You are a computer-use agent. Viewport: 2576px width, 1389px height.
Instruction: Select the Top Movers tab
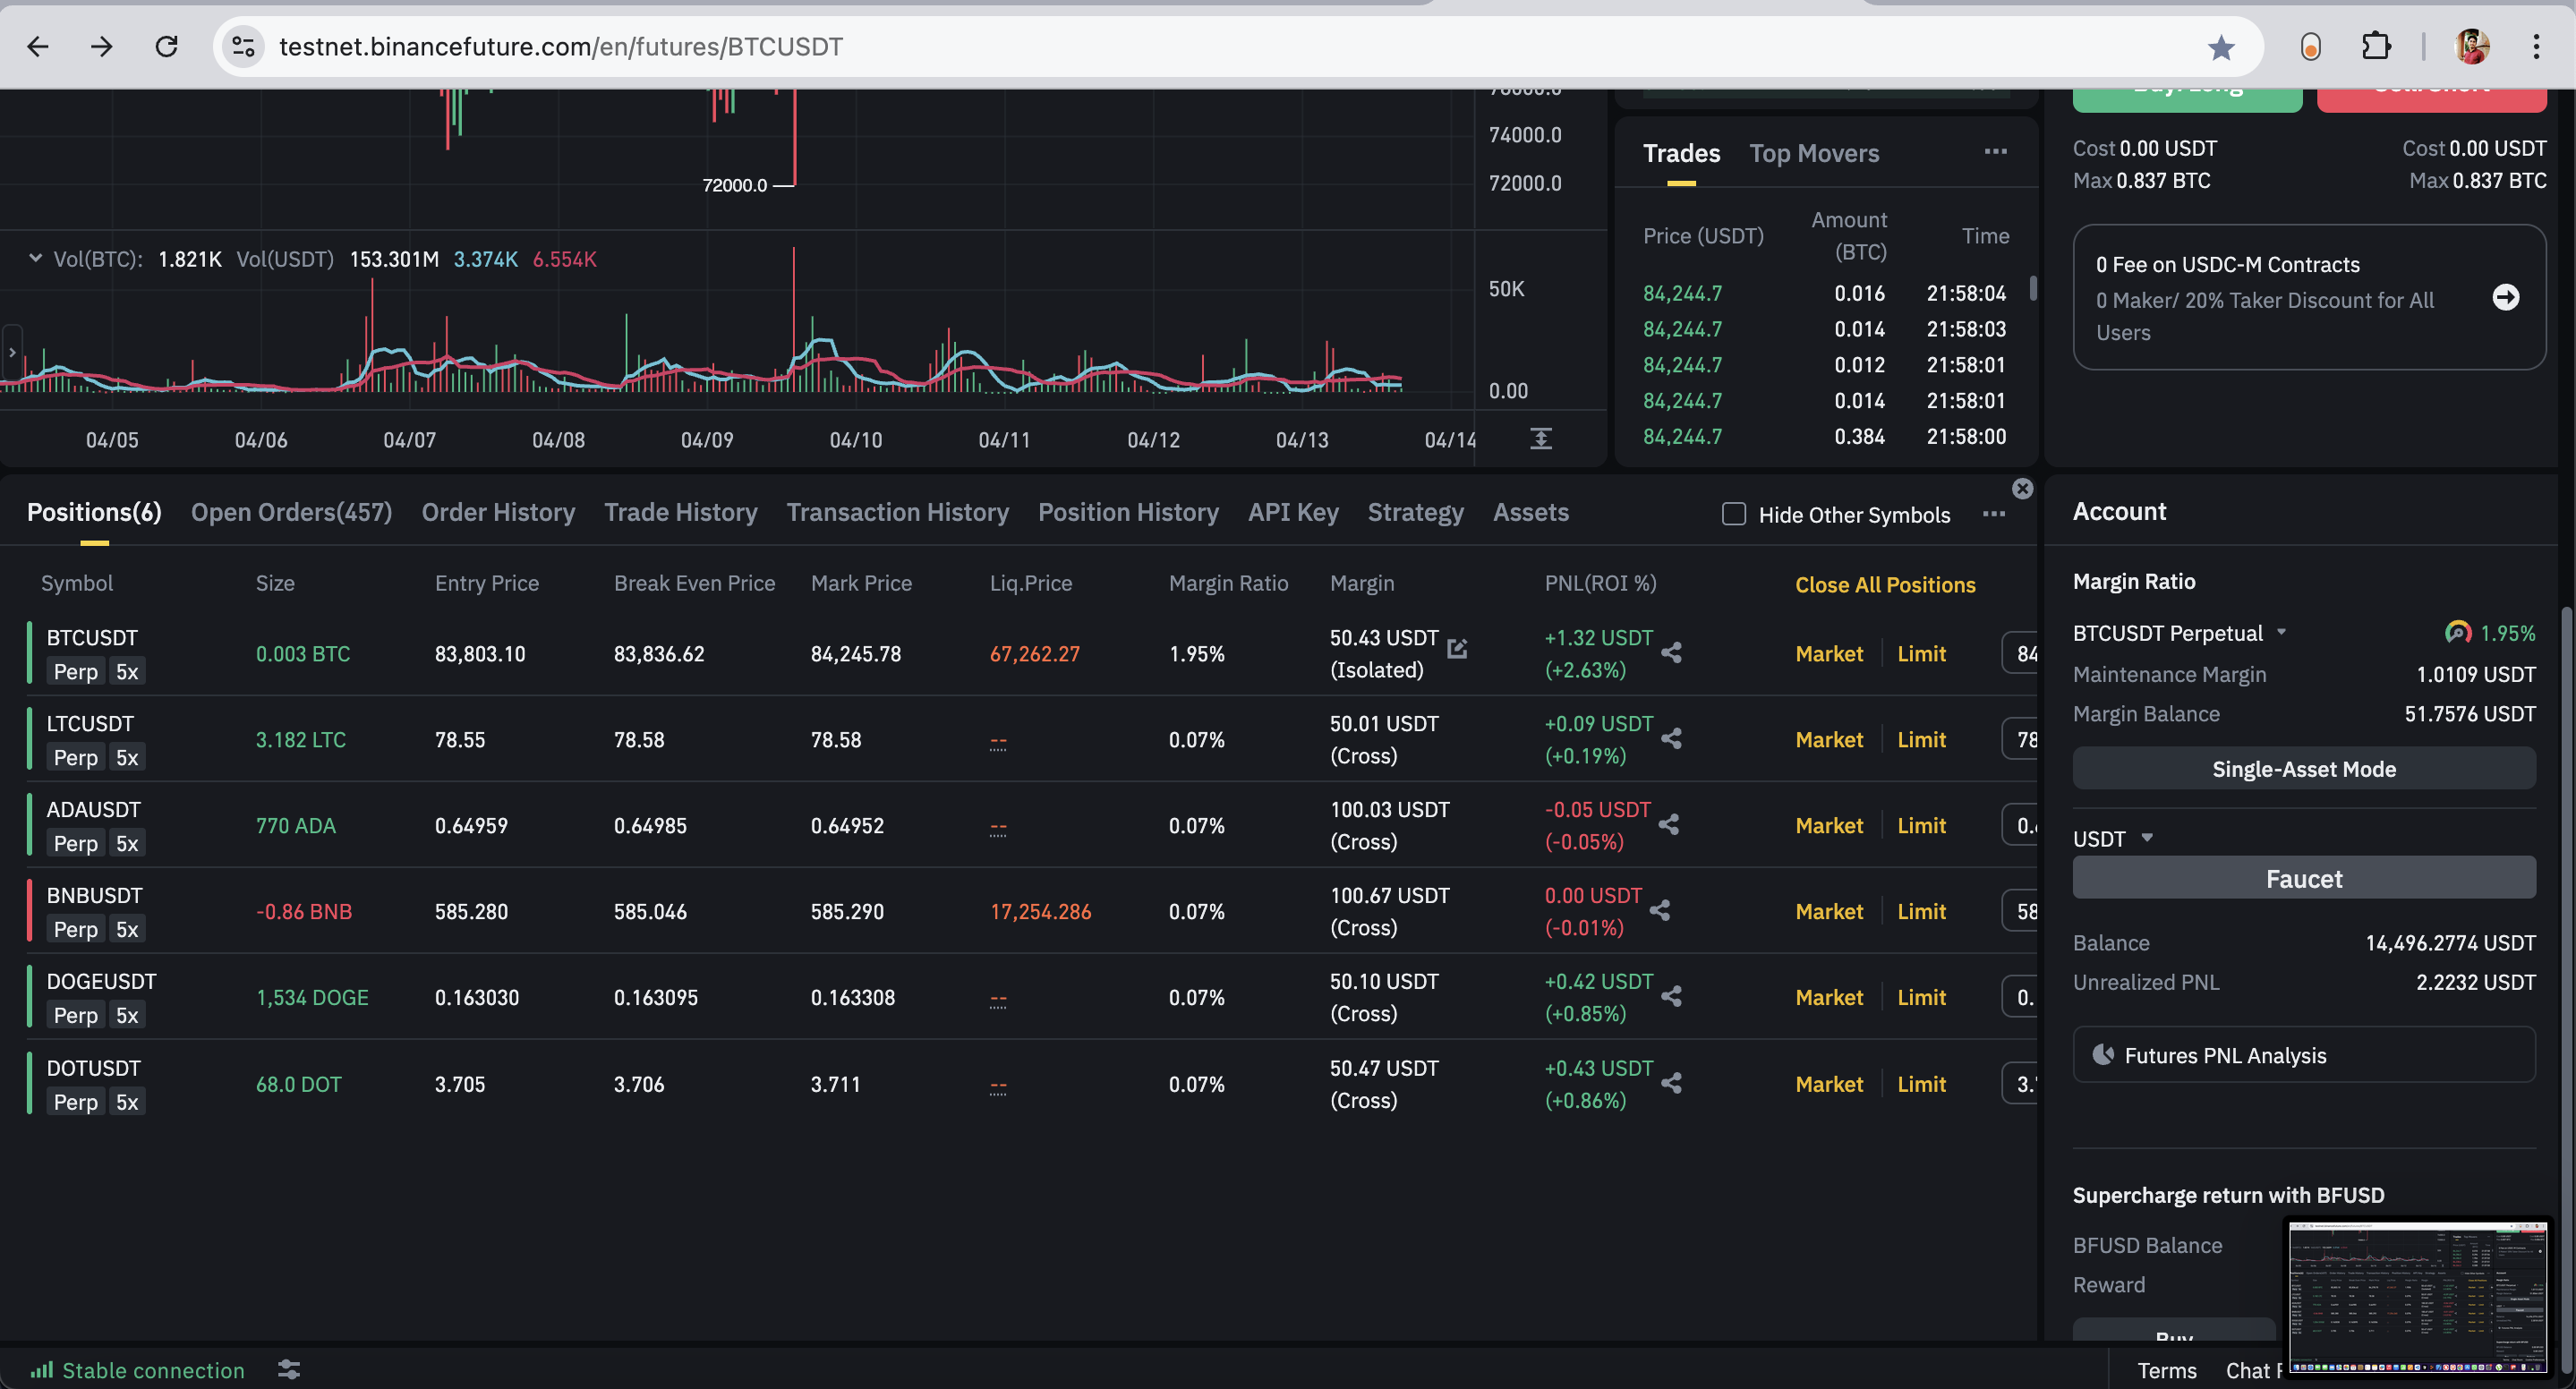(x=1813, y=153)
